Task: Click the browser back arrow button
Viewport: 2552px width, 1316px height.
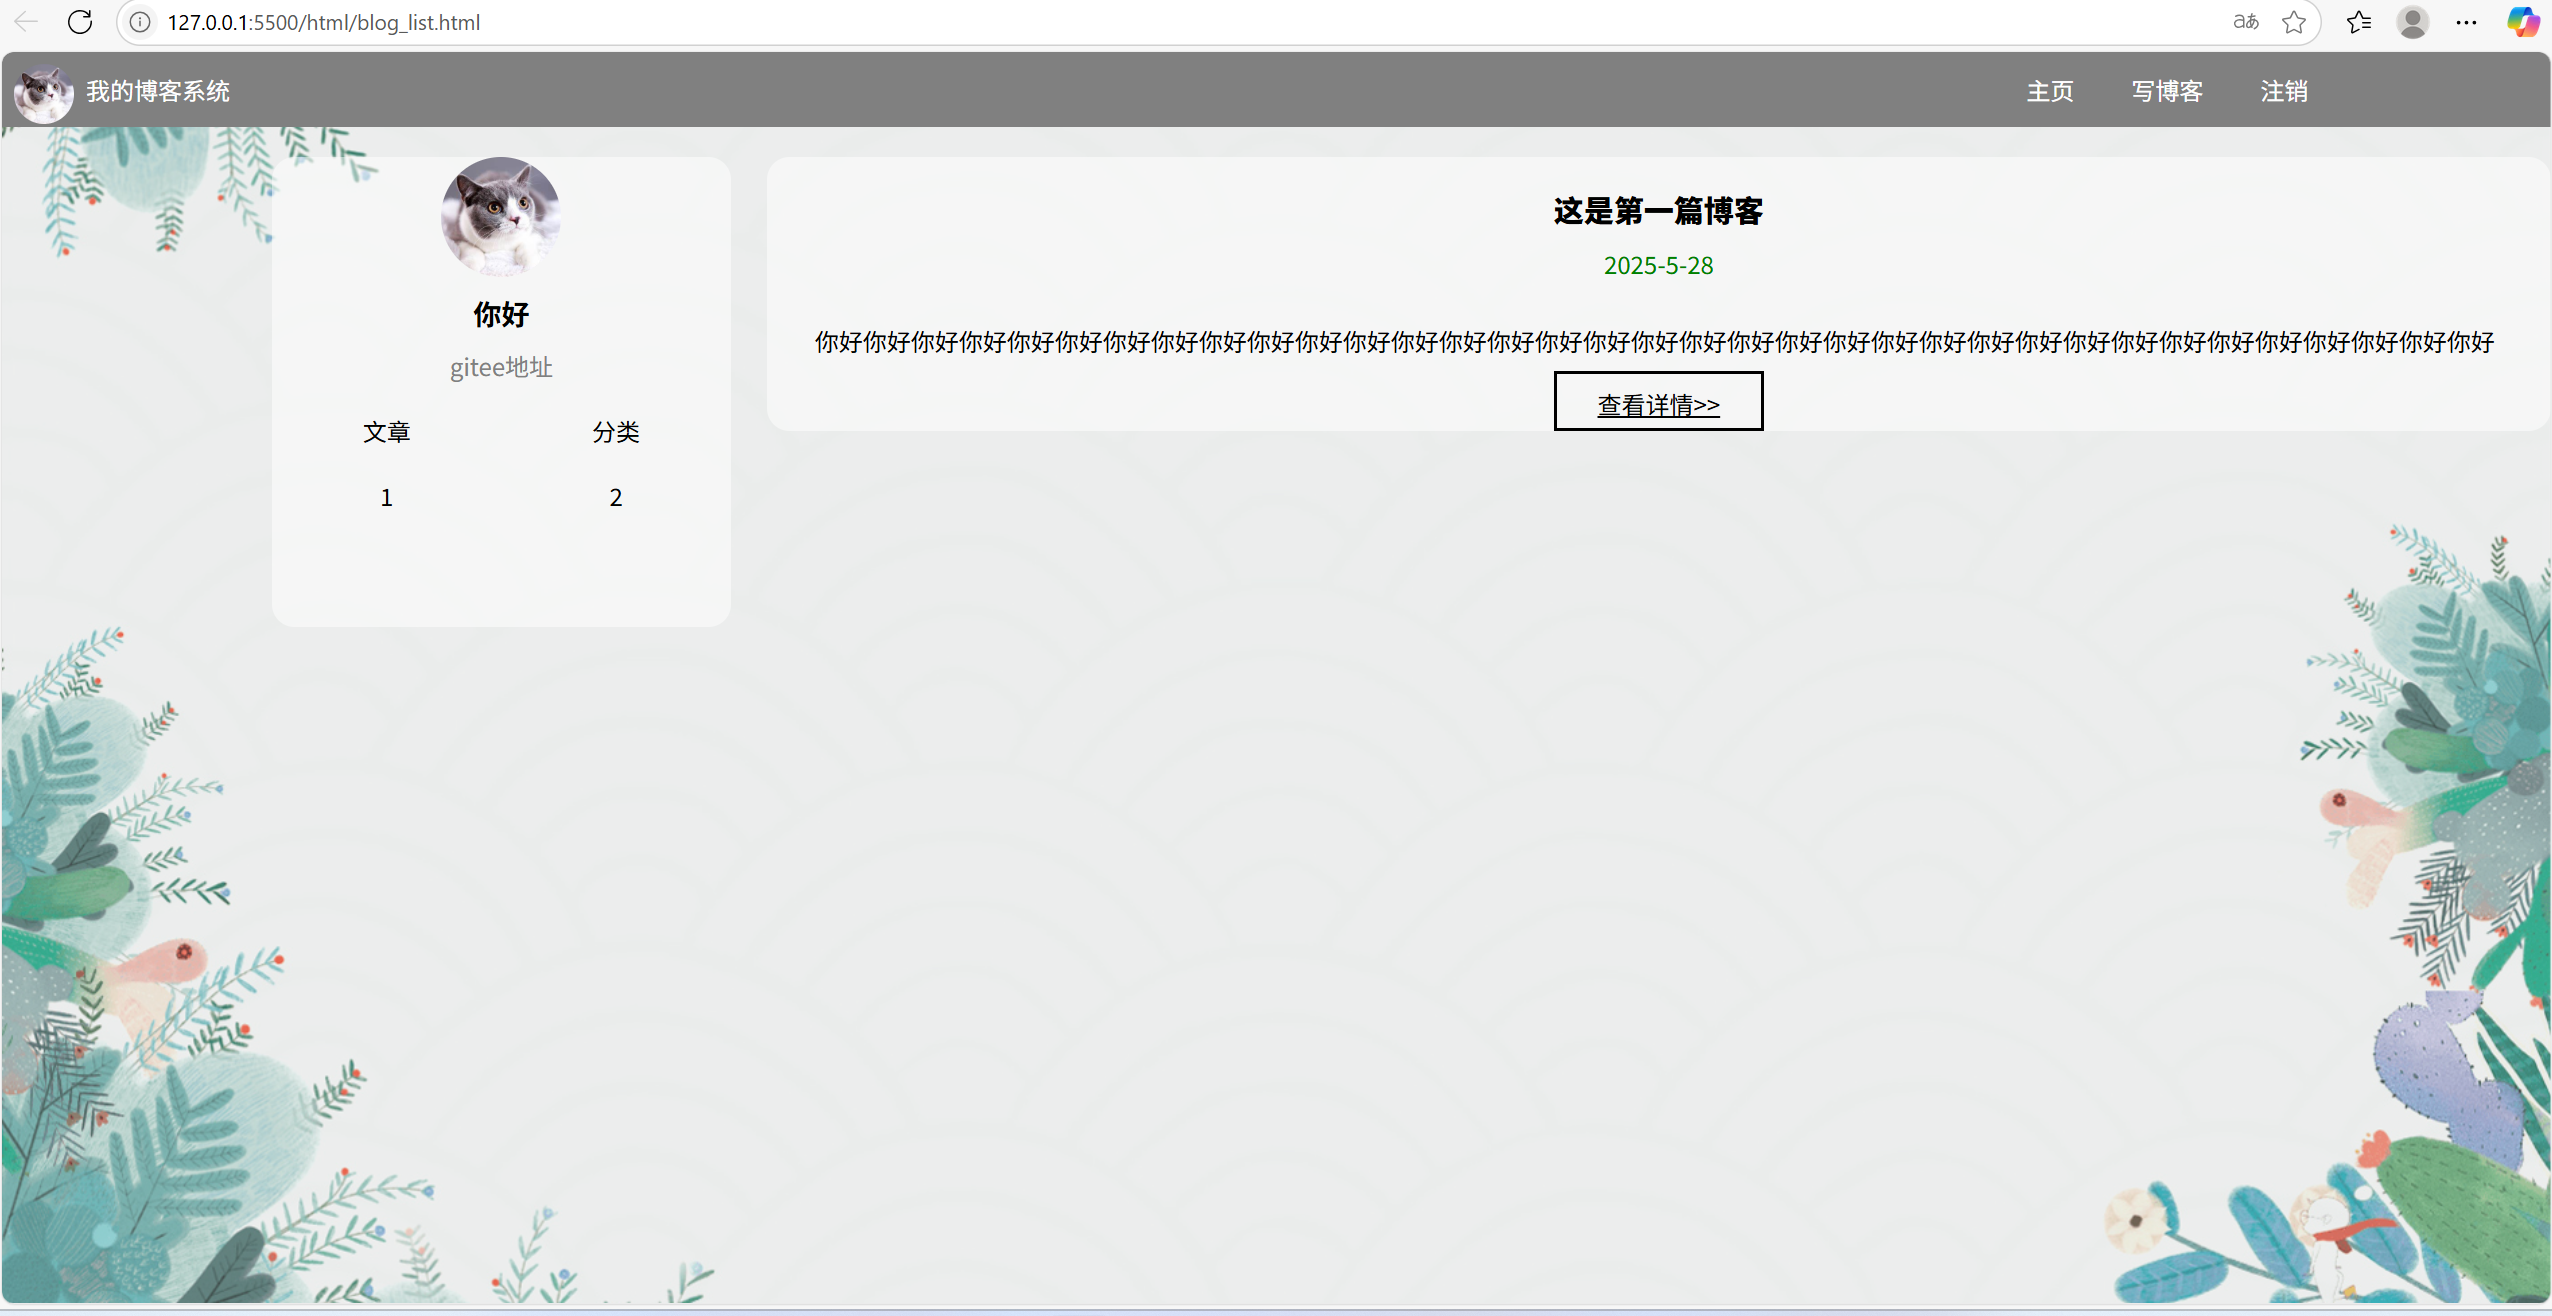Action: [x=26, y=21]
